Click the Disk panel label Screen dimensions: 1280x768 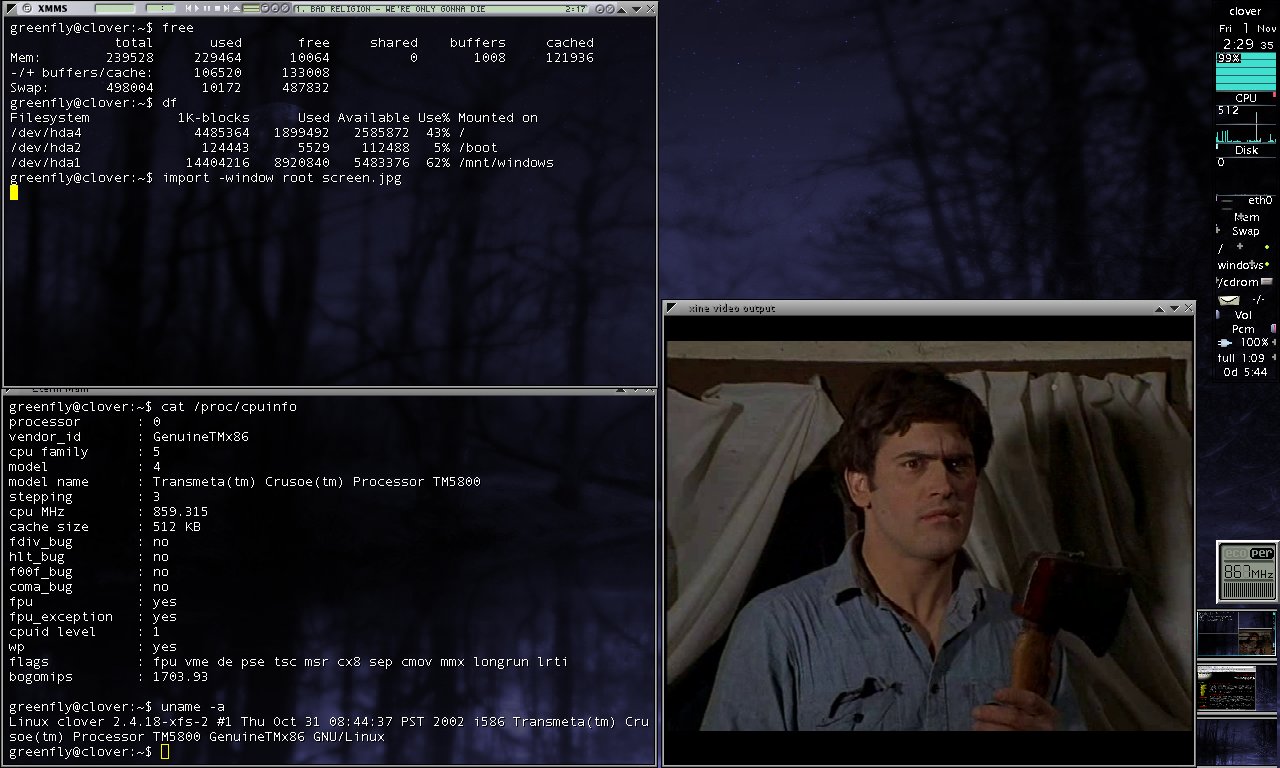point(1246,150)
